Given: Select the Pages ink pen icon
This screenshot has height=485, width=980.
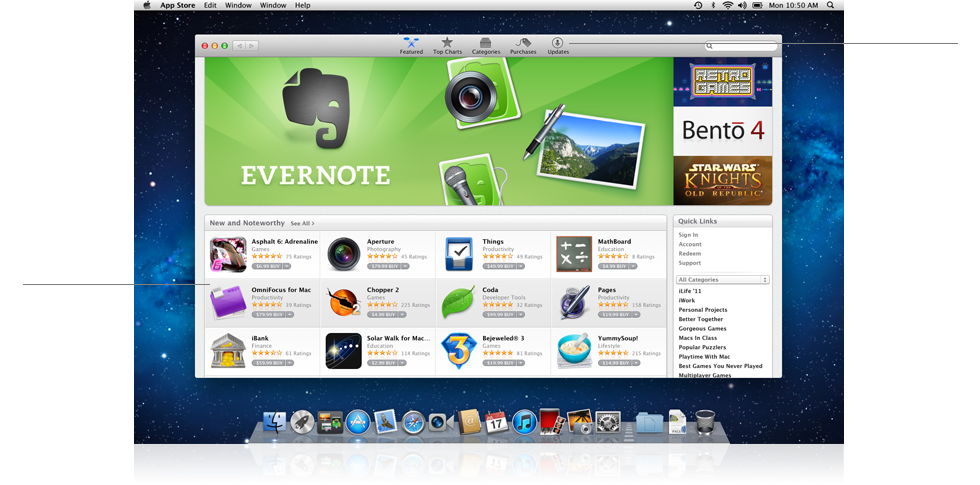Looking at the screenshot, I should (574, 302).
